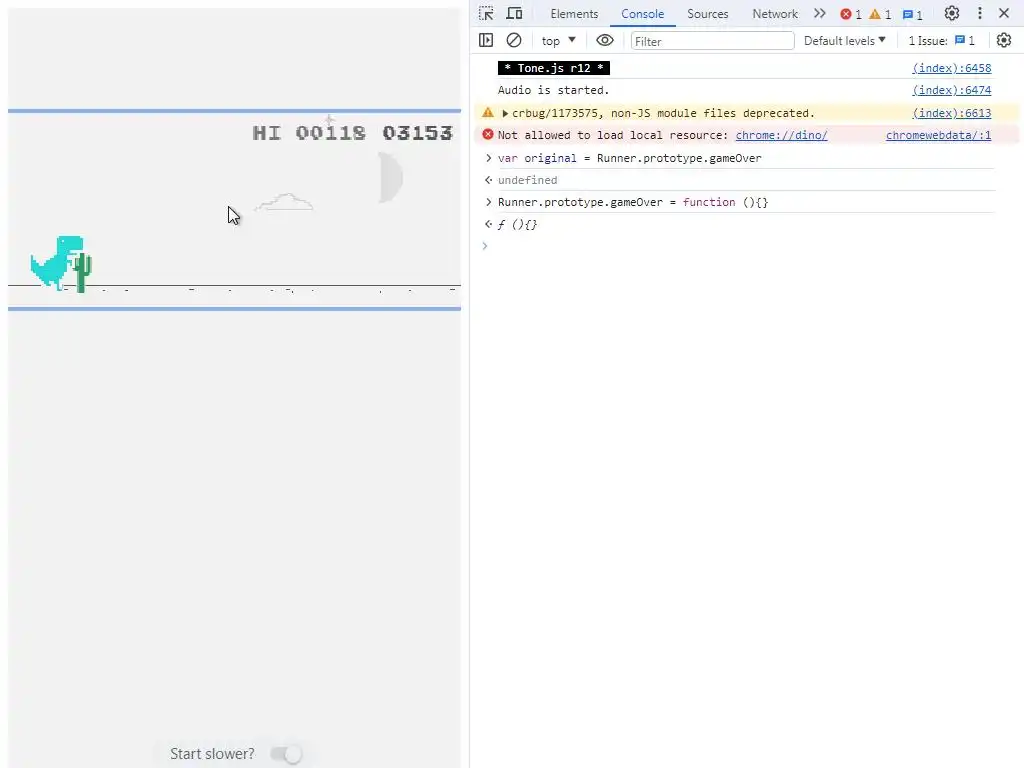The width and height of the screenshot is (1024, 768).
Task: Open the Sources tab
Action: [x=707, y=14]
